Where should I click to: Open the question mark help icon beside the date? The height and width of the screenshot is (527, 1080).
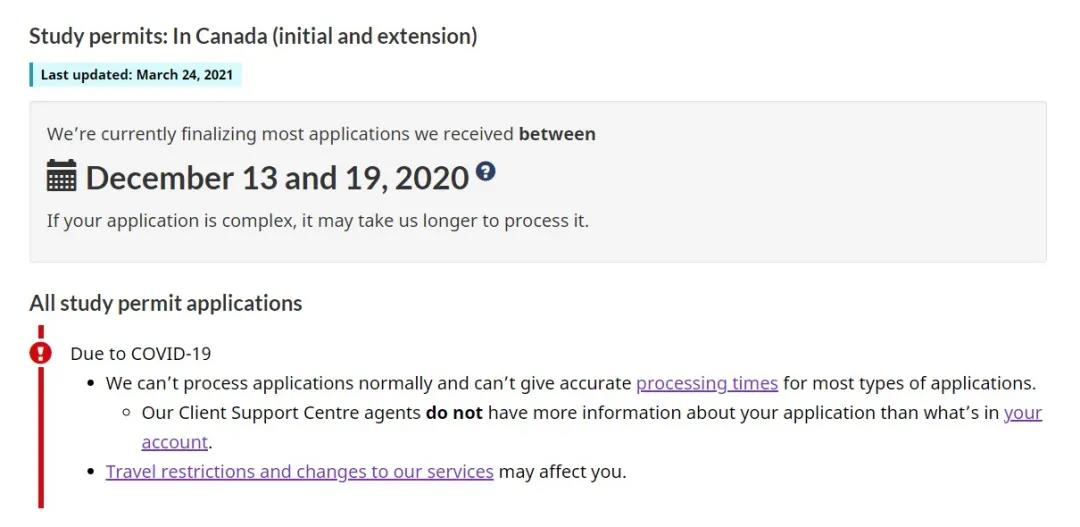[486, 171]
